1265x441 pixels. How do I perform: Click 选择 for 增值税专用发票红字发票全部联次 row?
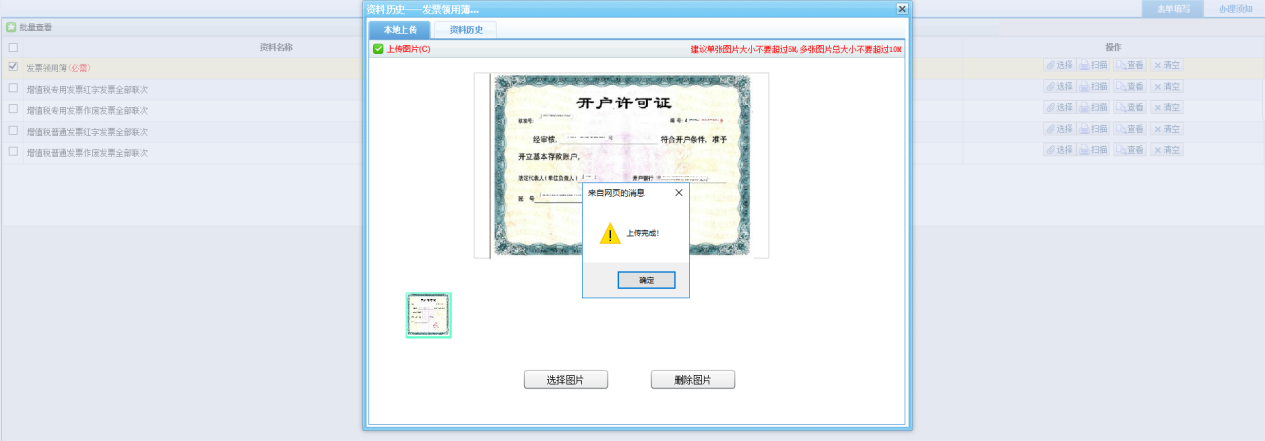point(1059,87)
